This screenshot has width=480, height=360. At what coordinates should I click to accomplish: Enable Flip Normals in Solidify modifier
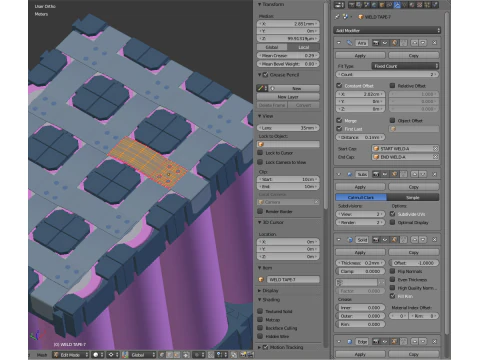coord(392,271)
